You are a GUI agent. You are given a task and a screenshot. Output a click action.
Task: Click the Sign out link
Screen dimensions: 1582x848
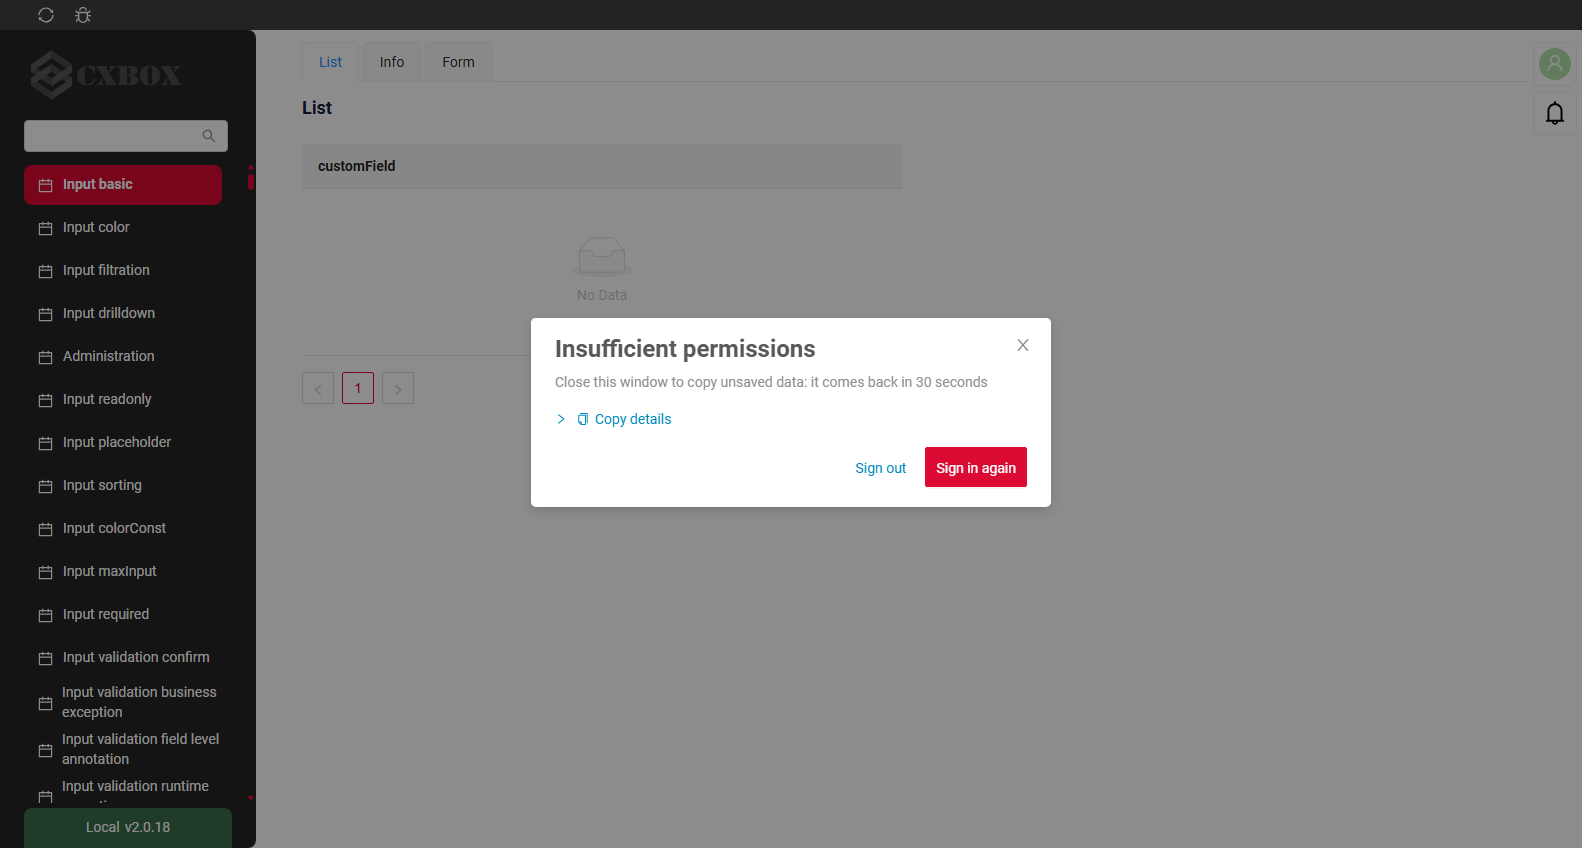pyautogui.click(x=880, y=468)
